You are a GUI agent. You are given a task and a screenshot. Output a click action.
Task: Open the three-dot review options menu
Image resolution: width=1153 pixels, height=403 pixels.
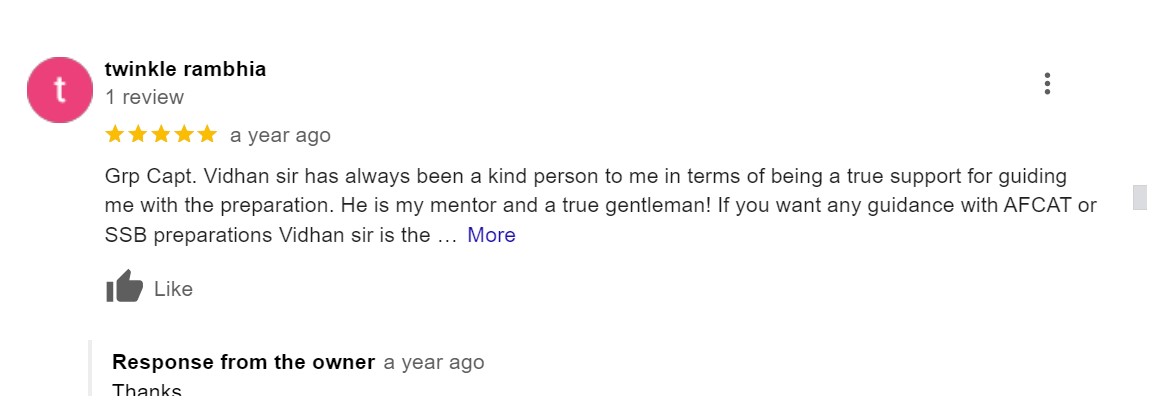1046,84
